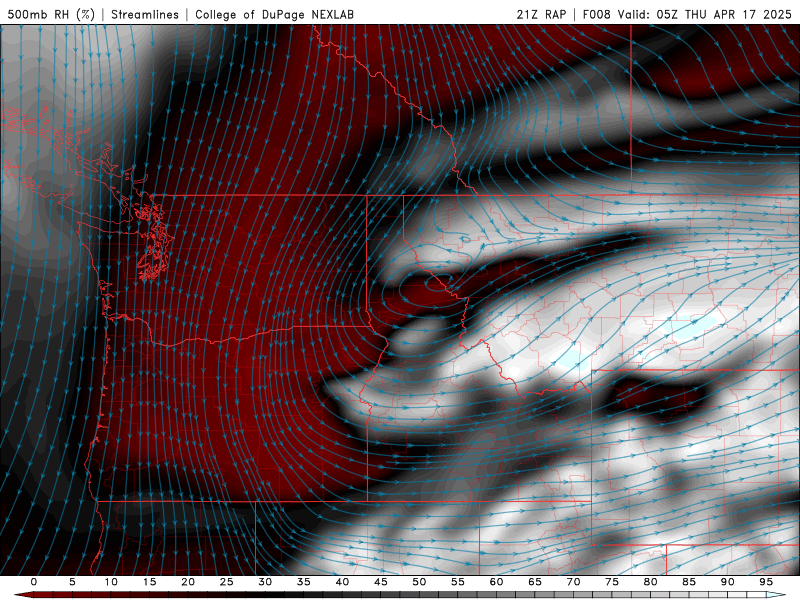Select the colorbar label "65"
Image resolution: width=800 pixels, height=600 pixels.
coord(535,582)
